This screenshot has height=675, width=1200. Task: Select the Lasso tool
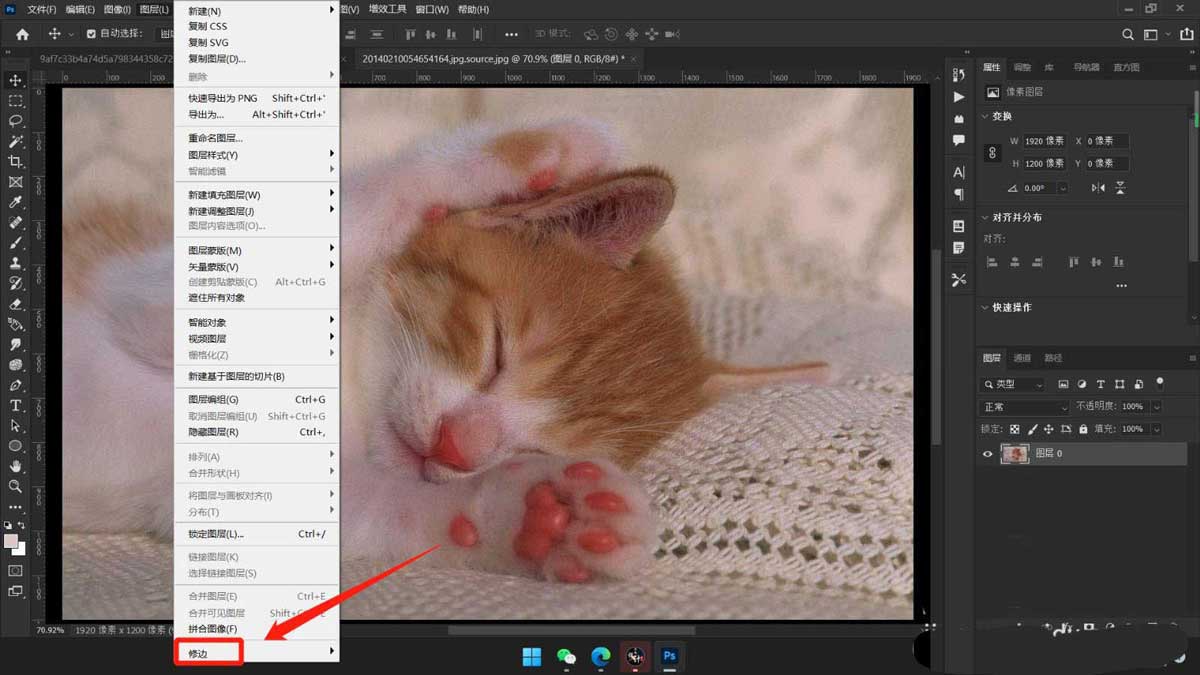point(16,121)
